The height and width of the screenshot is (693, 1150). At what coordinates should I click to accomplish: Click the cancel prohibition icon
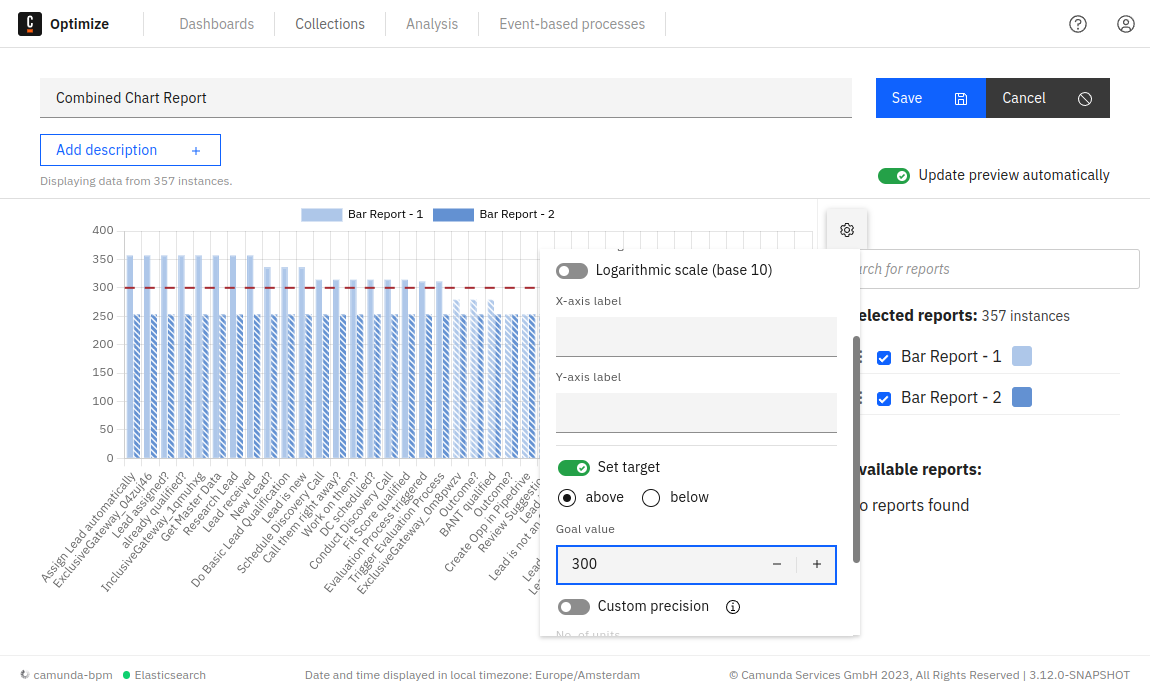pyautogui.click(x=1084, y=98)
